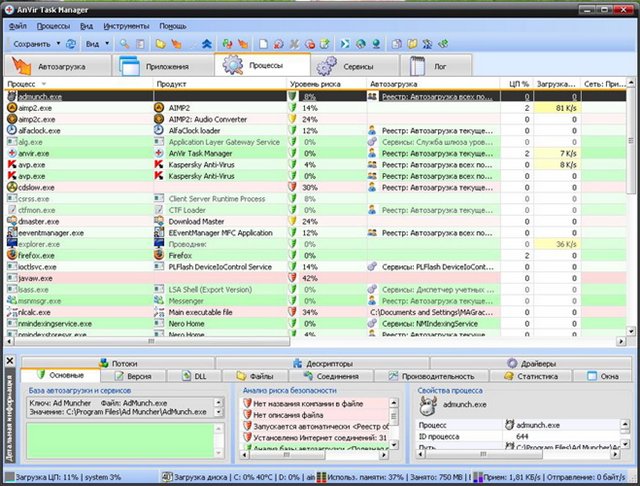
Task: Click the blue double-arrow toolbar icon
Action: (205, 44)
